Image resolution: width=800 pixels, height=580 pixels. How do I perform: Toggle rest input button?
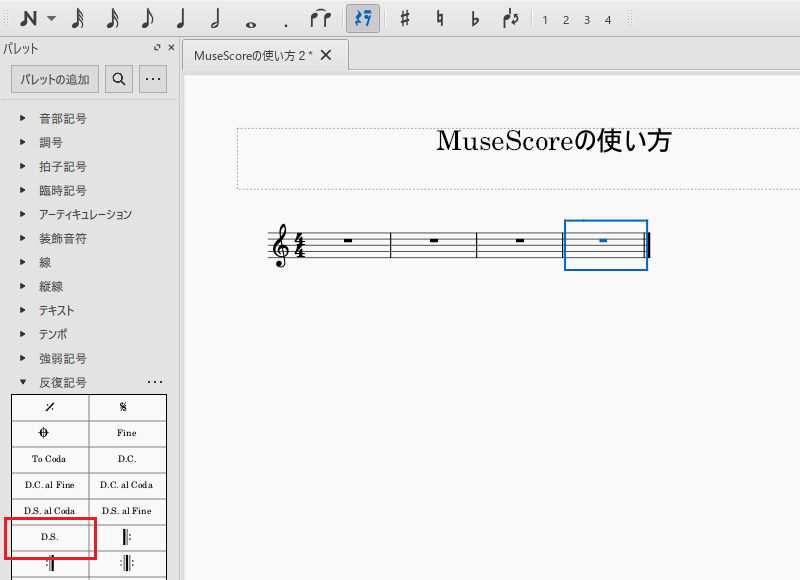pyautogui.click(x=363, y=19)
